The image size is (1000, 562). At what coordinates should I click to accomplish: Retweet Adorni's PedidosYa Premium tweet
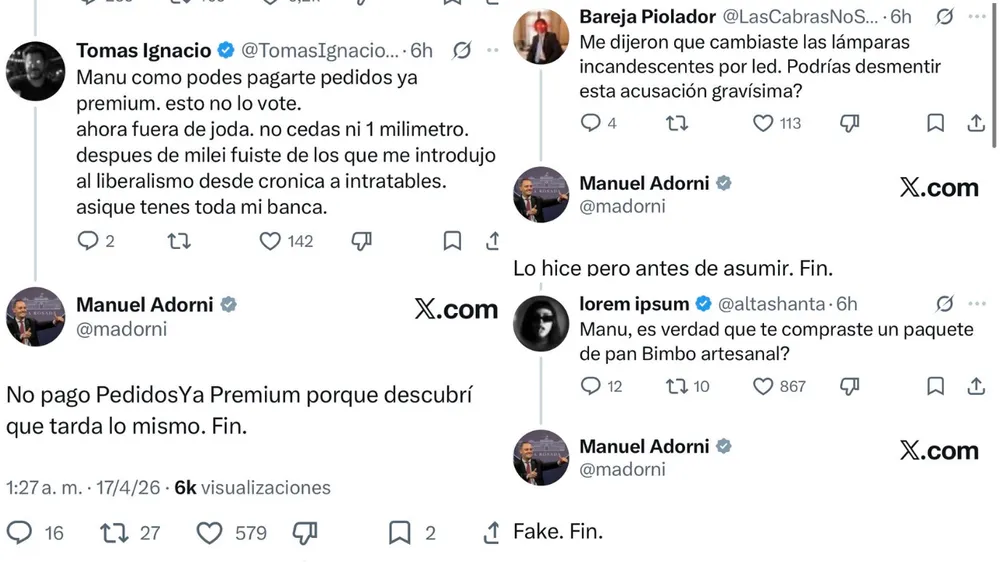pyautogui.click(x=114, y=533)
